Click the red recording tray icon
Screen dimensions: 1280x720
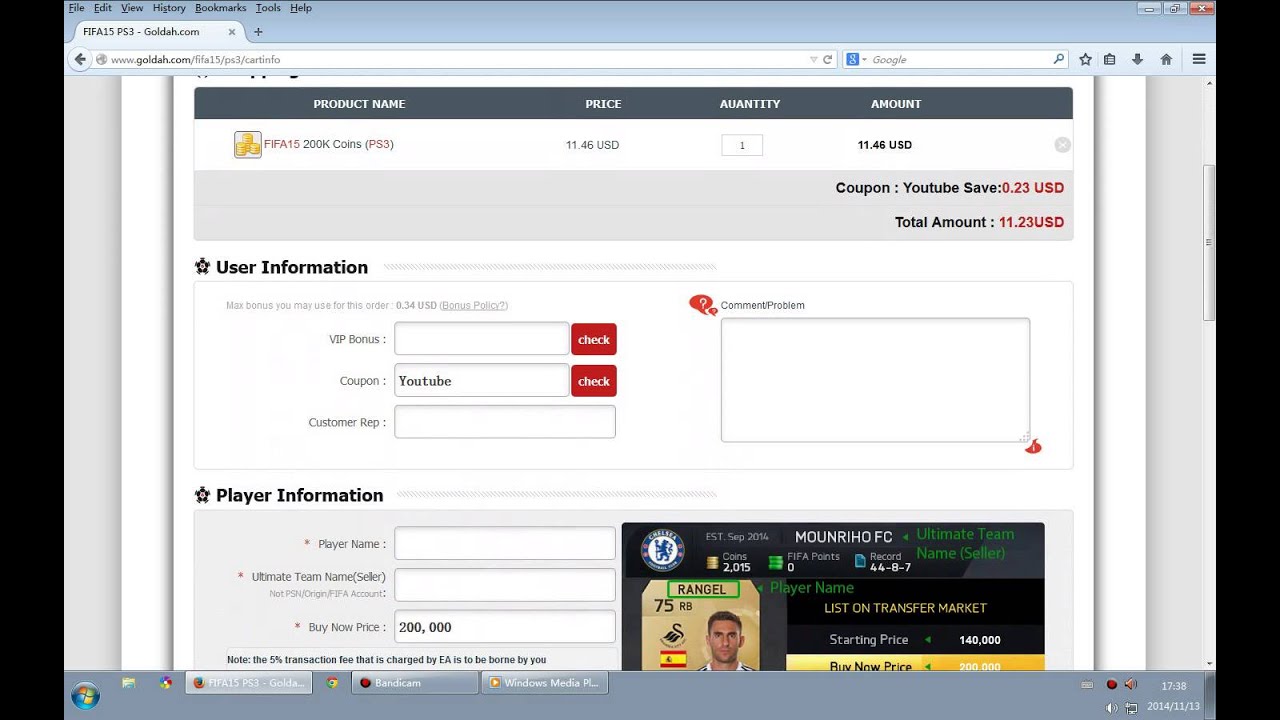pos(1111,685)
